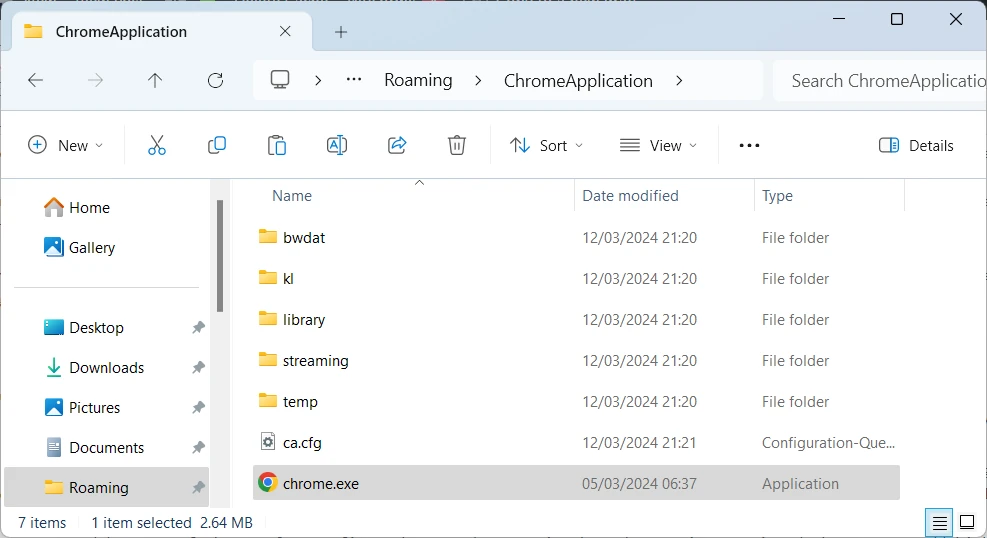The width and height of the screenshot is (987, 538).
Task: Select the bwdat folder
Action: tap(576, 237)
